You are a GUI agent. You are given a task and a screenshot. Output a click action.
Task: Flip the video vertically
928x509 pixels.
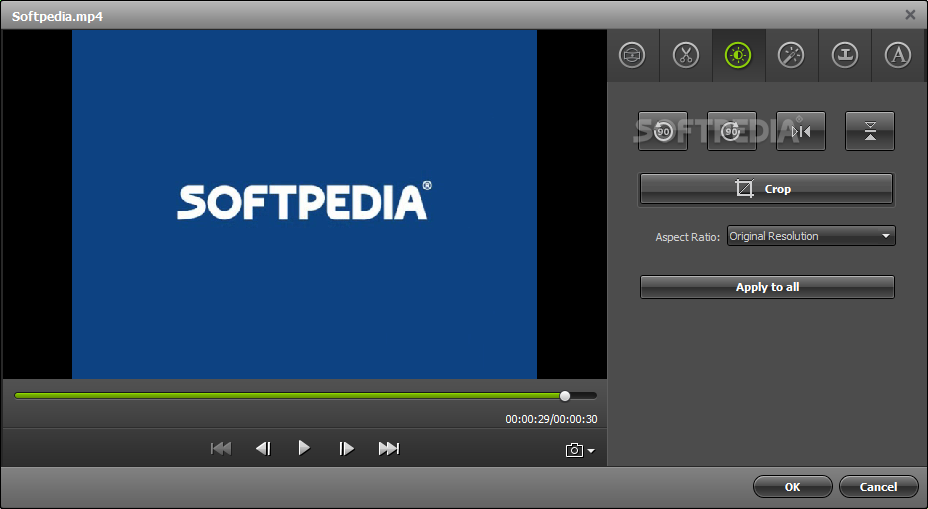pos(870,131)
